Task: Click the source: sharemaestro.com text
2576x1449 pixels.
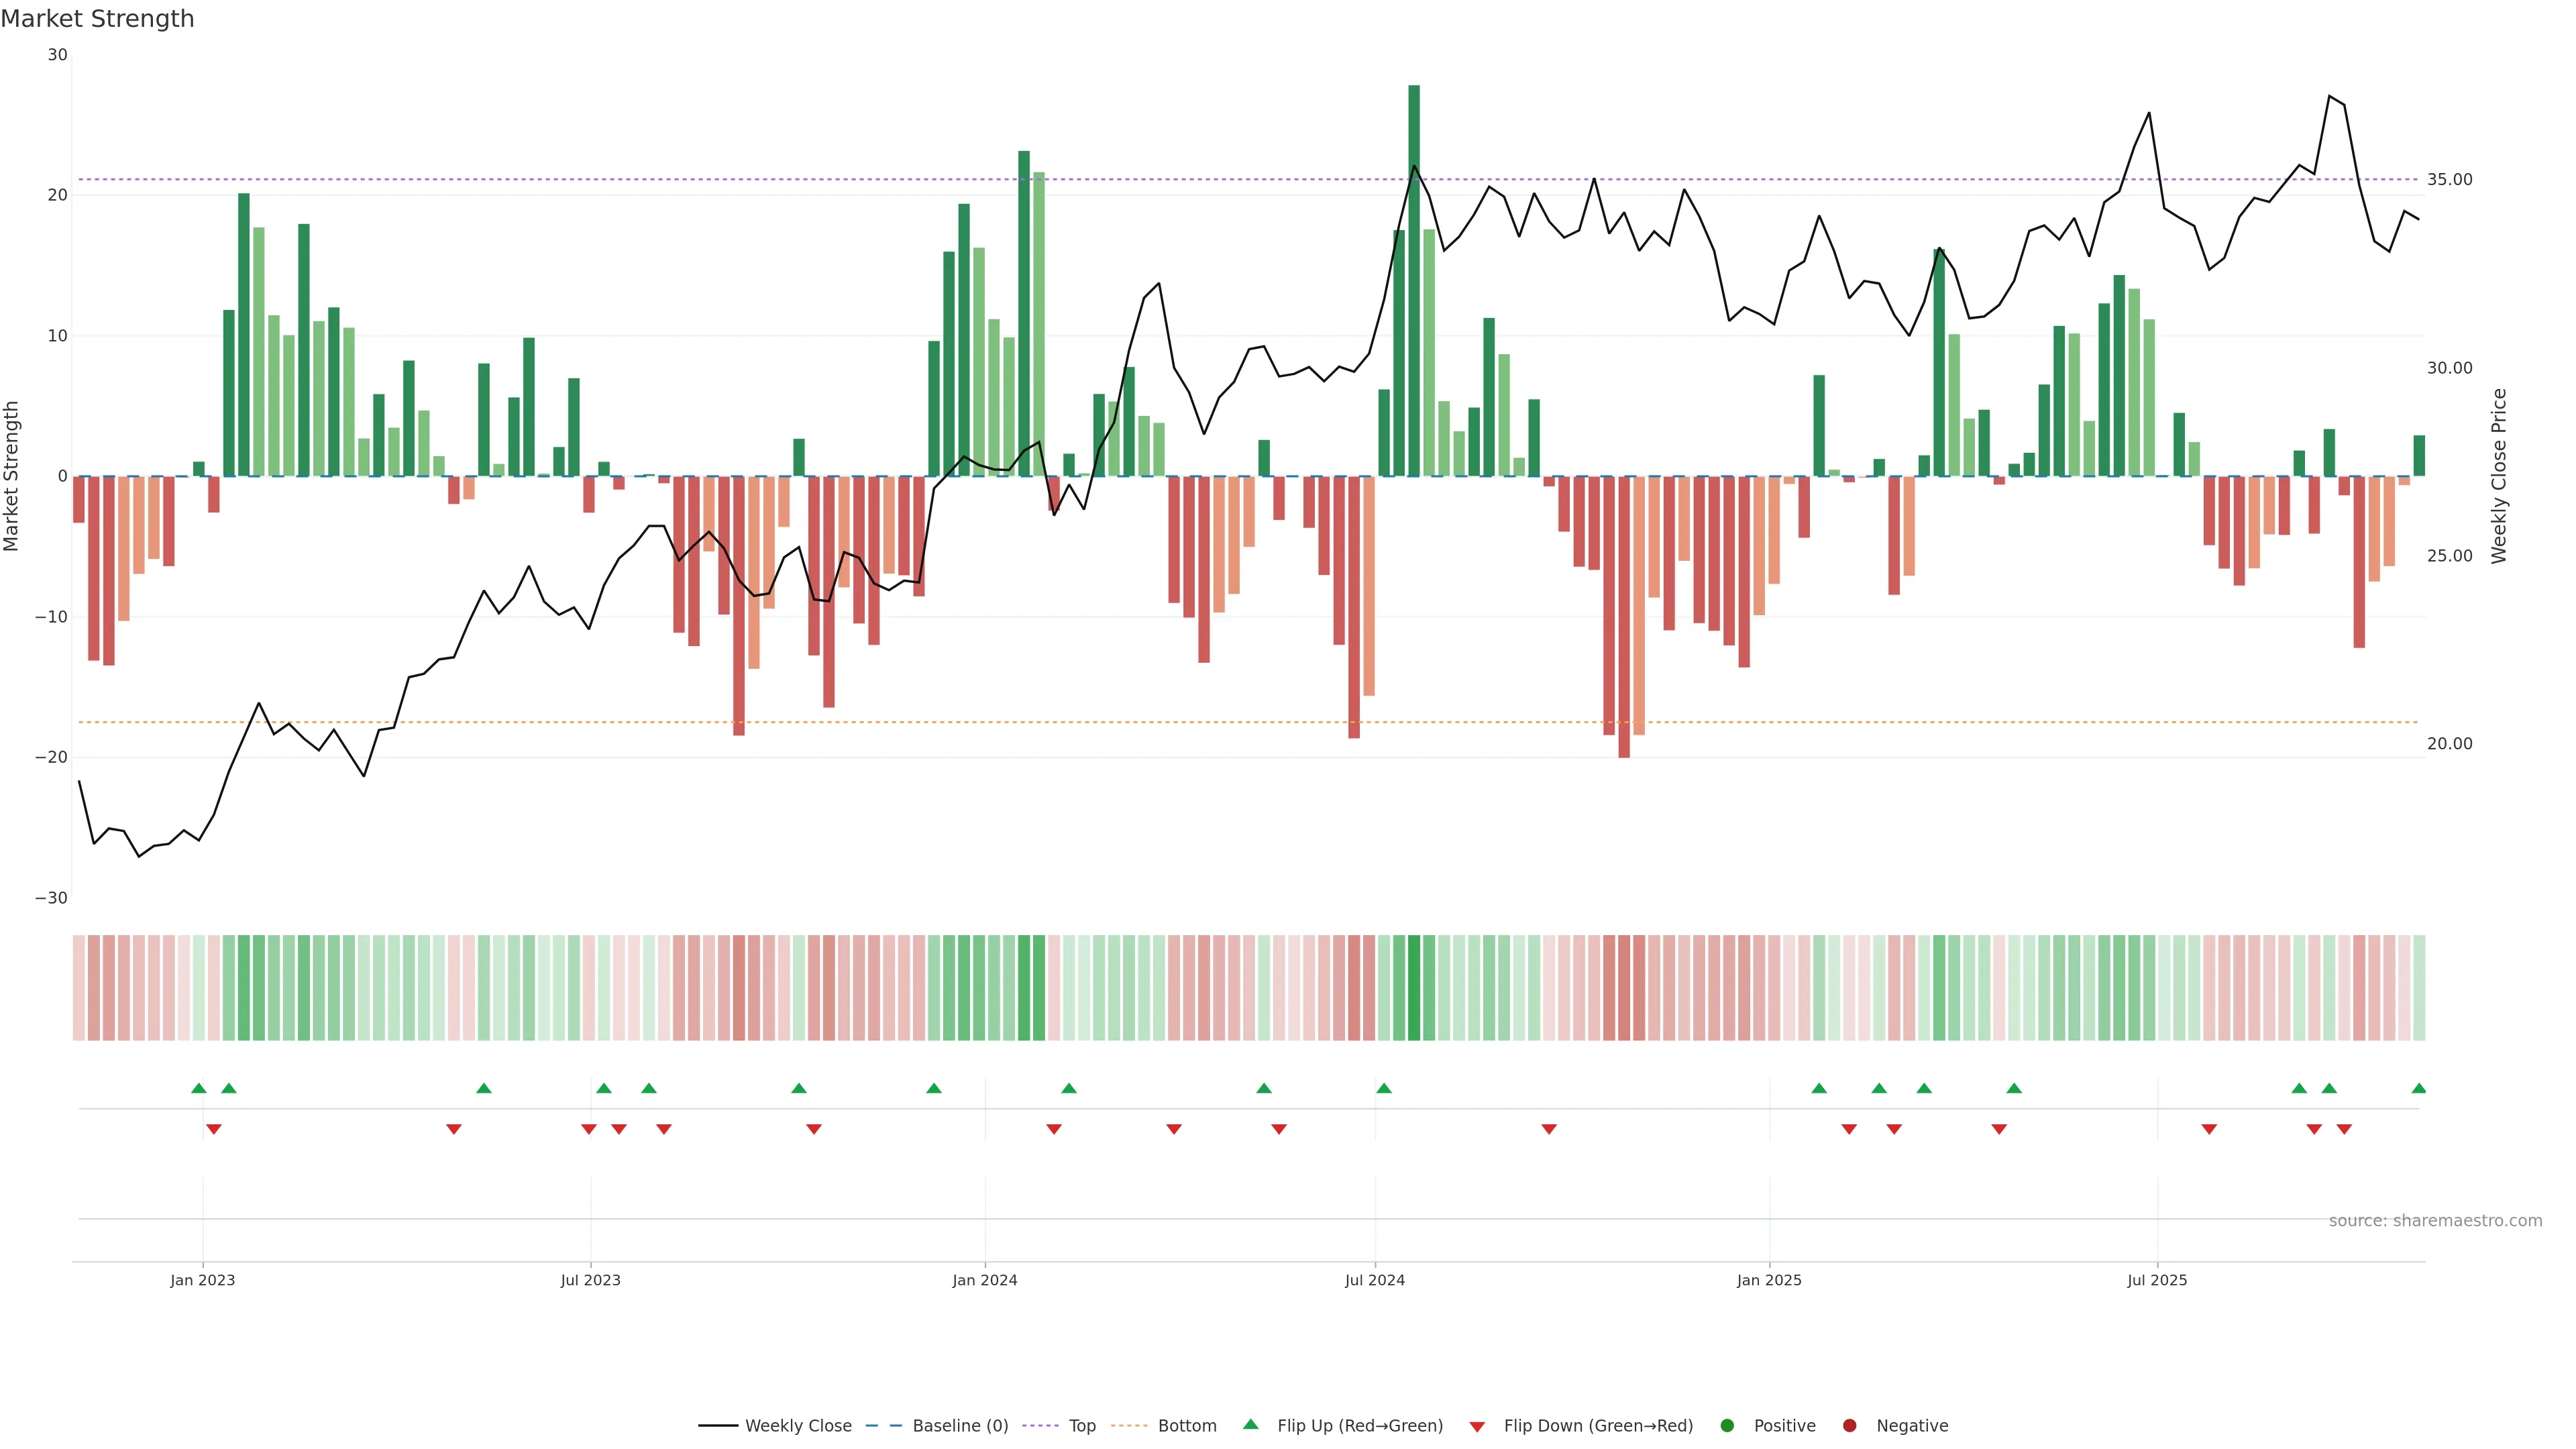Action: click(x=2435, y=1221)
